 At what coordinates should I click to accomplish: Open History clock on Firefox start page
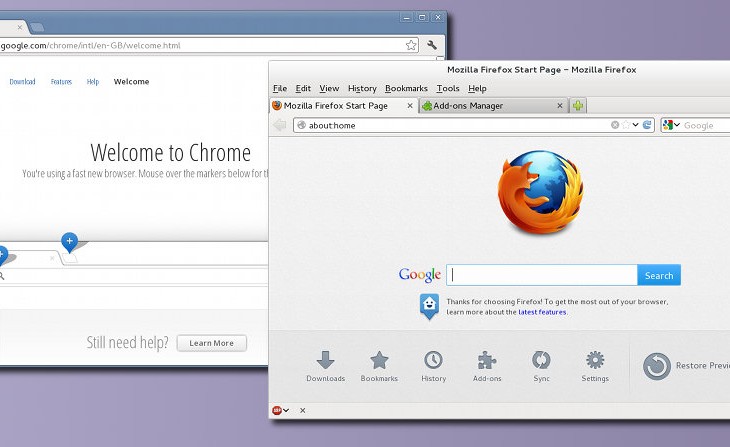point(433,366)
